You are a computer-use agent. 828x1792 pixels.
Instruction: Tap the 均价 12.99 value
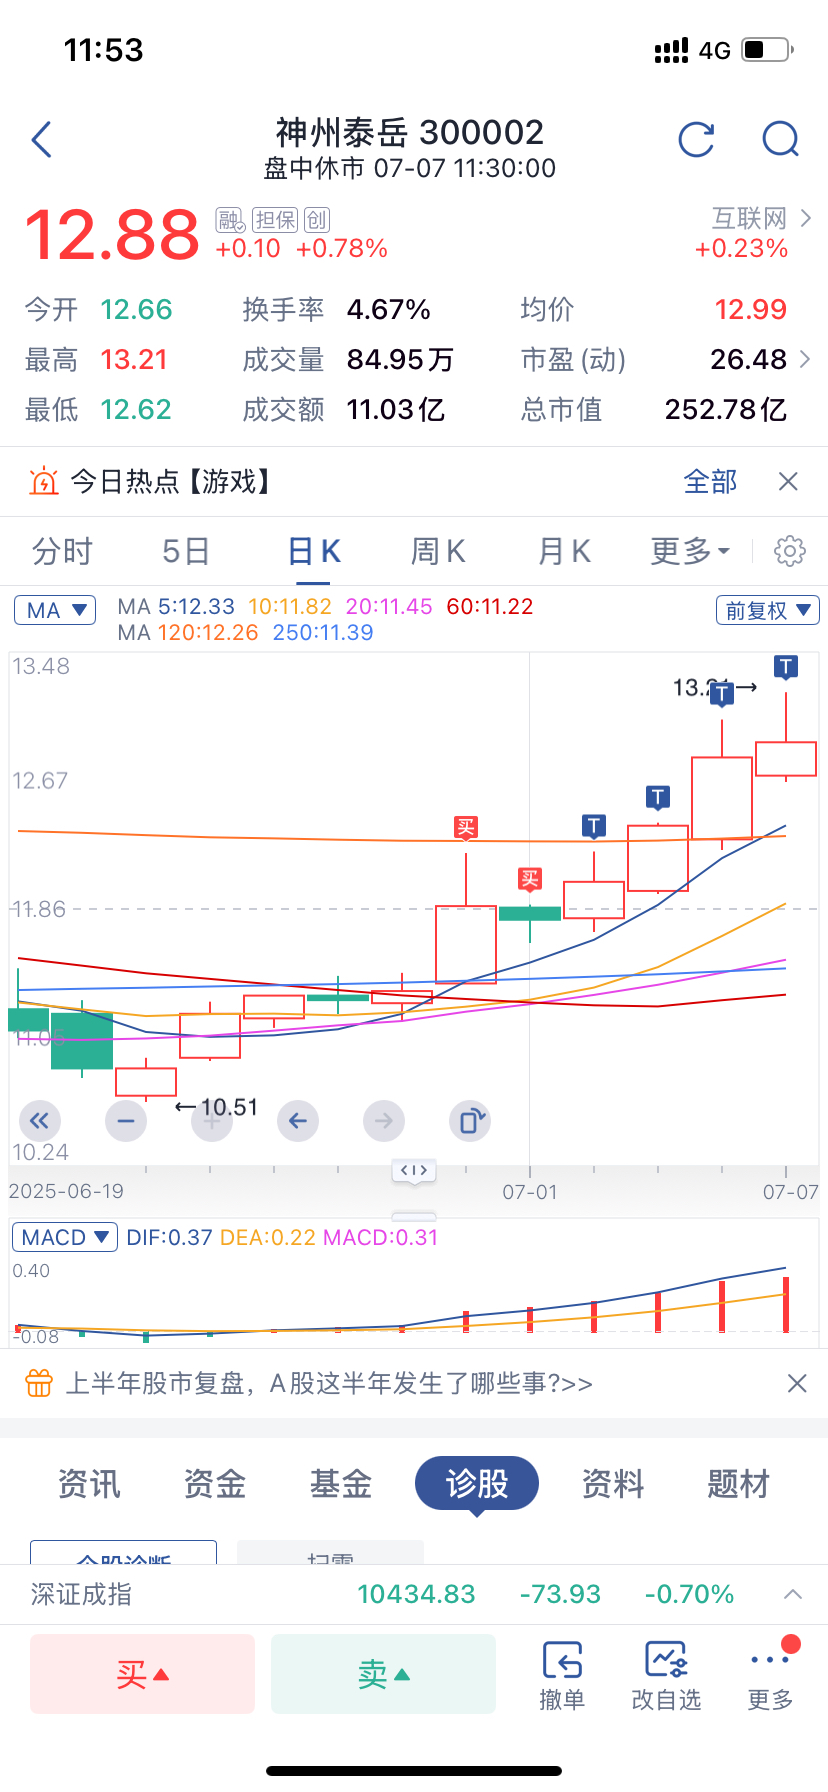click(750, 310)
